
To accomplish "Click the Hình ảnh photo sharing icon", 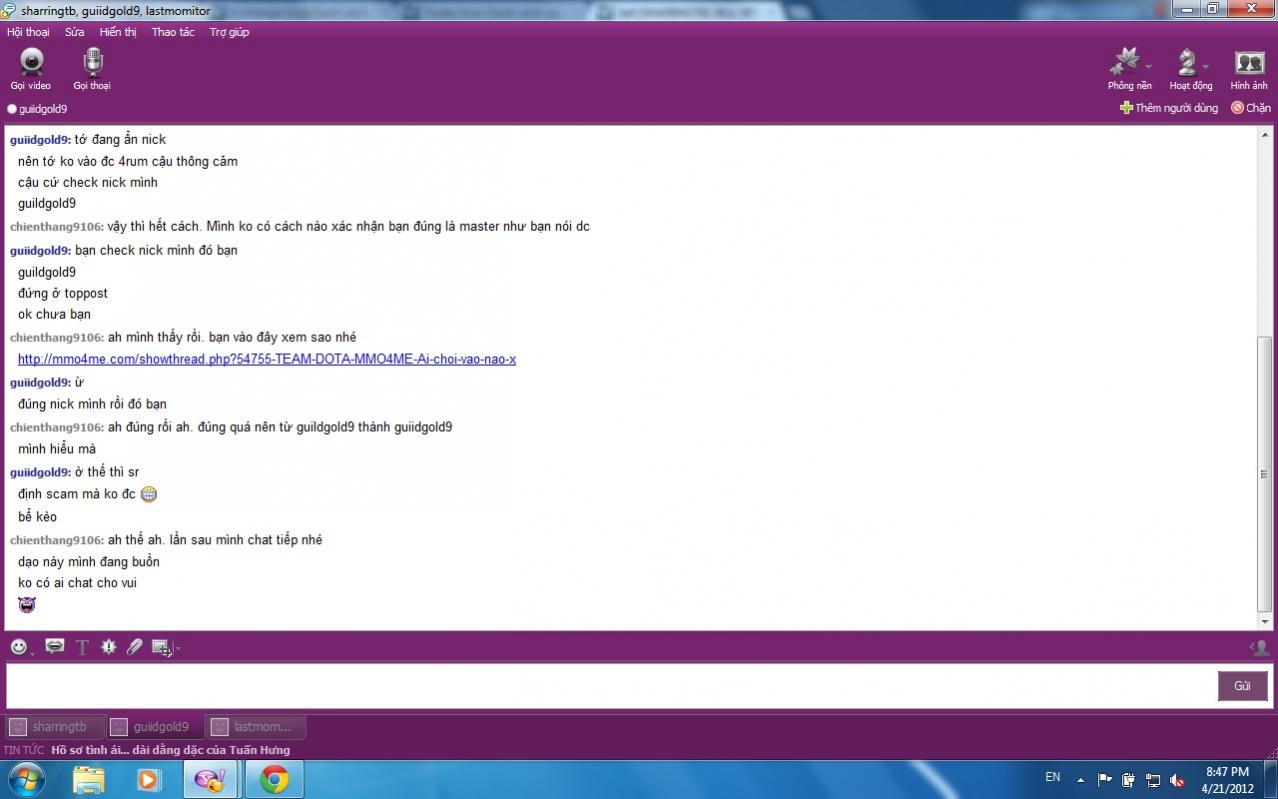I will (x=1249, y=63).
